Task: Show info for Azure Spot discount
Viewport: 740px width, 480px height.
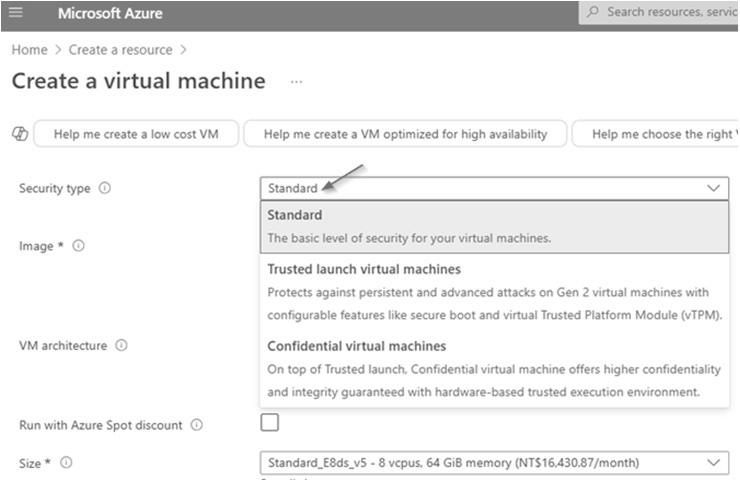Action: [196, 425]
